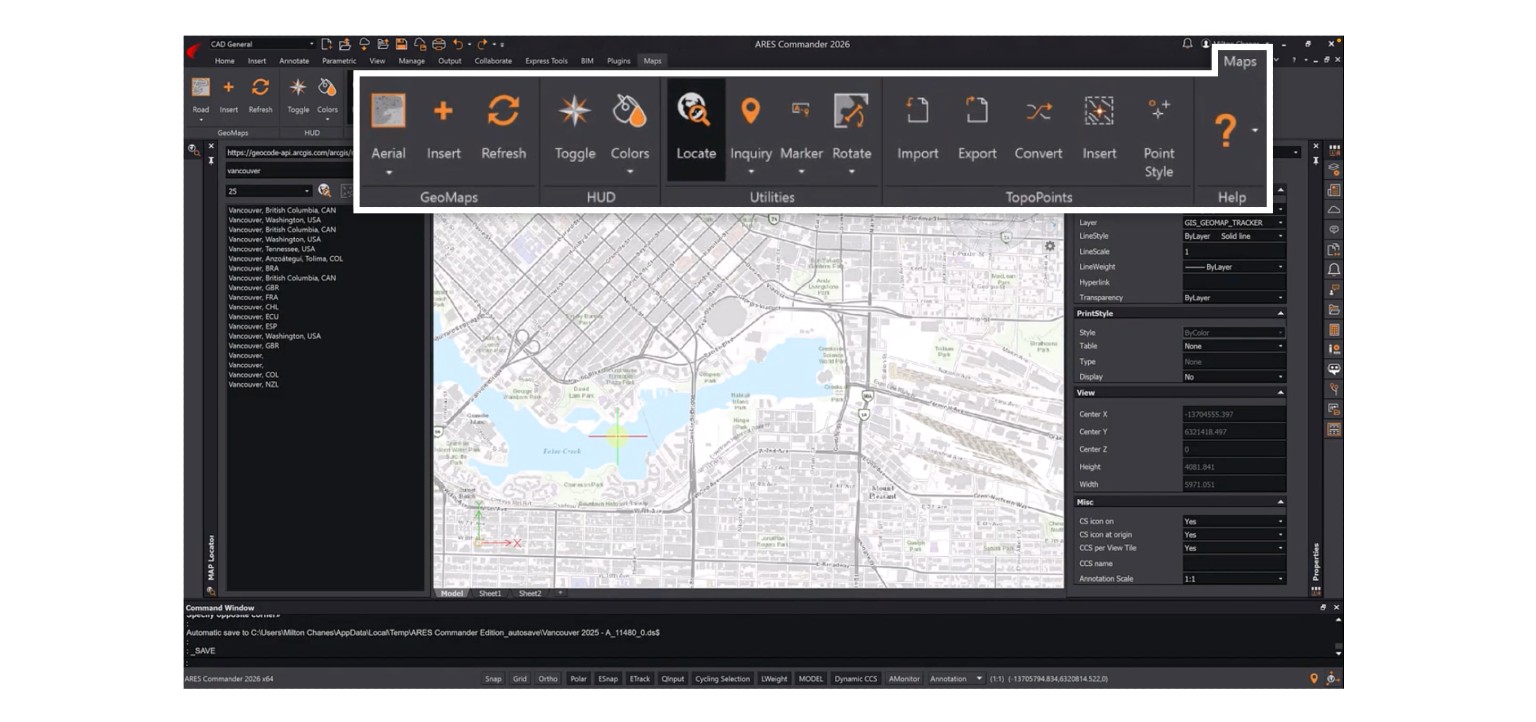
Task: Select 'Vancouver, BRA' result
Action: (x=254, y=268)
